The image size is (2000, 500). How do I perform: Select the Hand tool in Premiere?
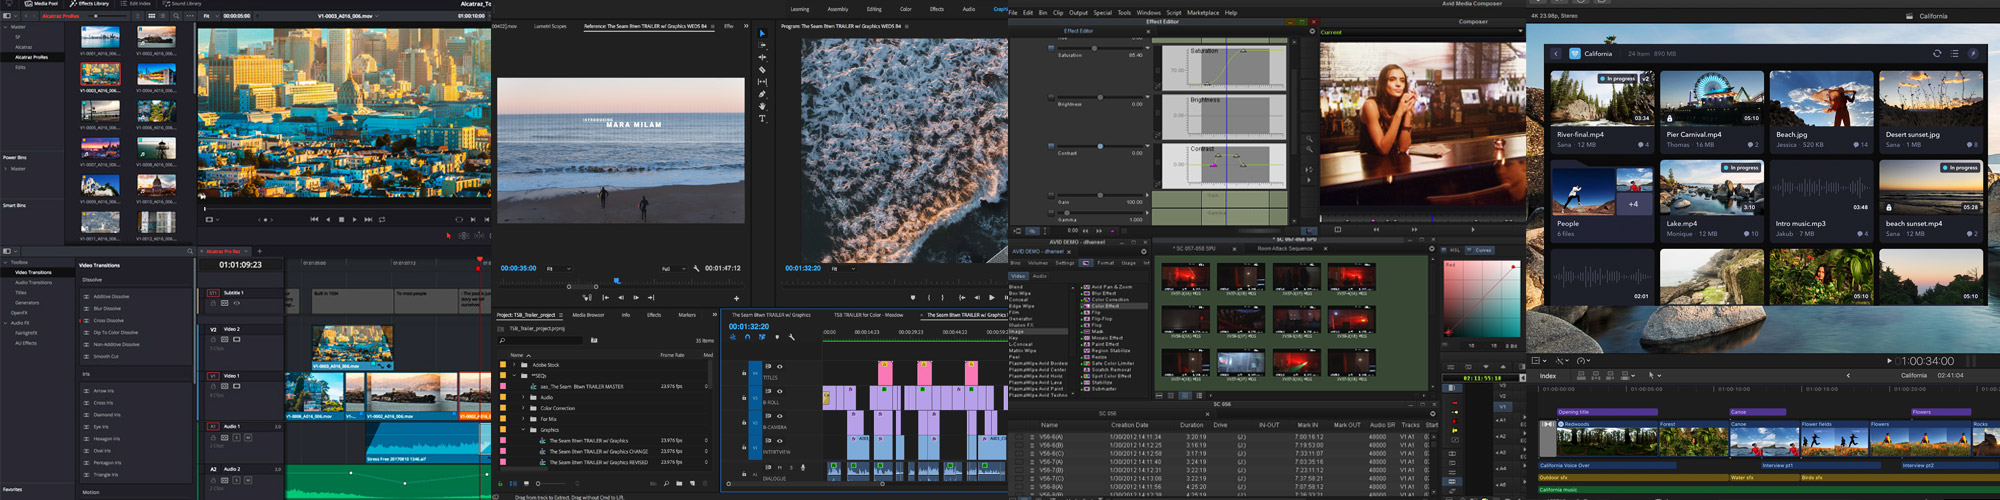[762, 106]
